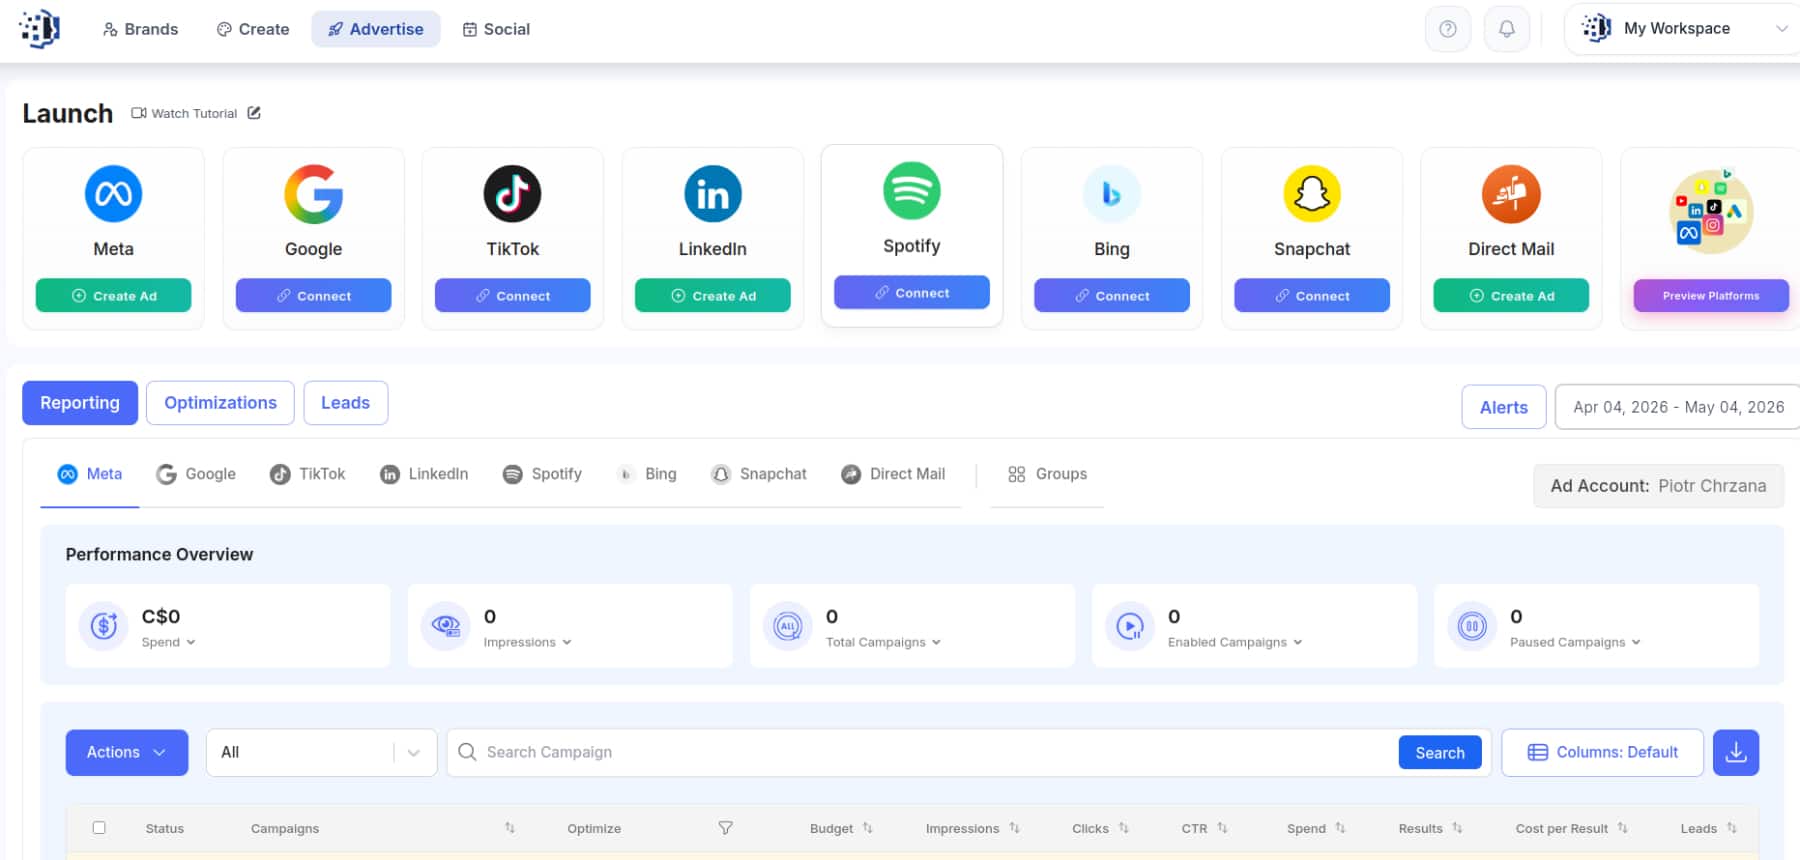Open the notifications bell

[1506, 29]
